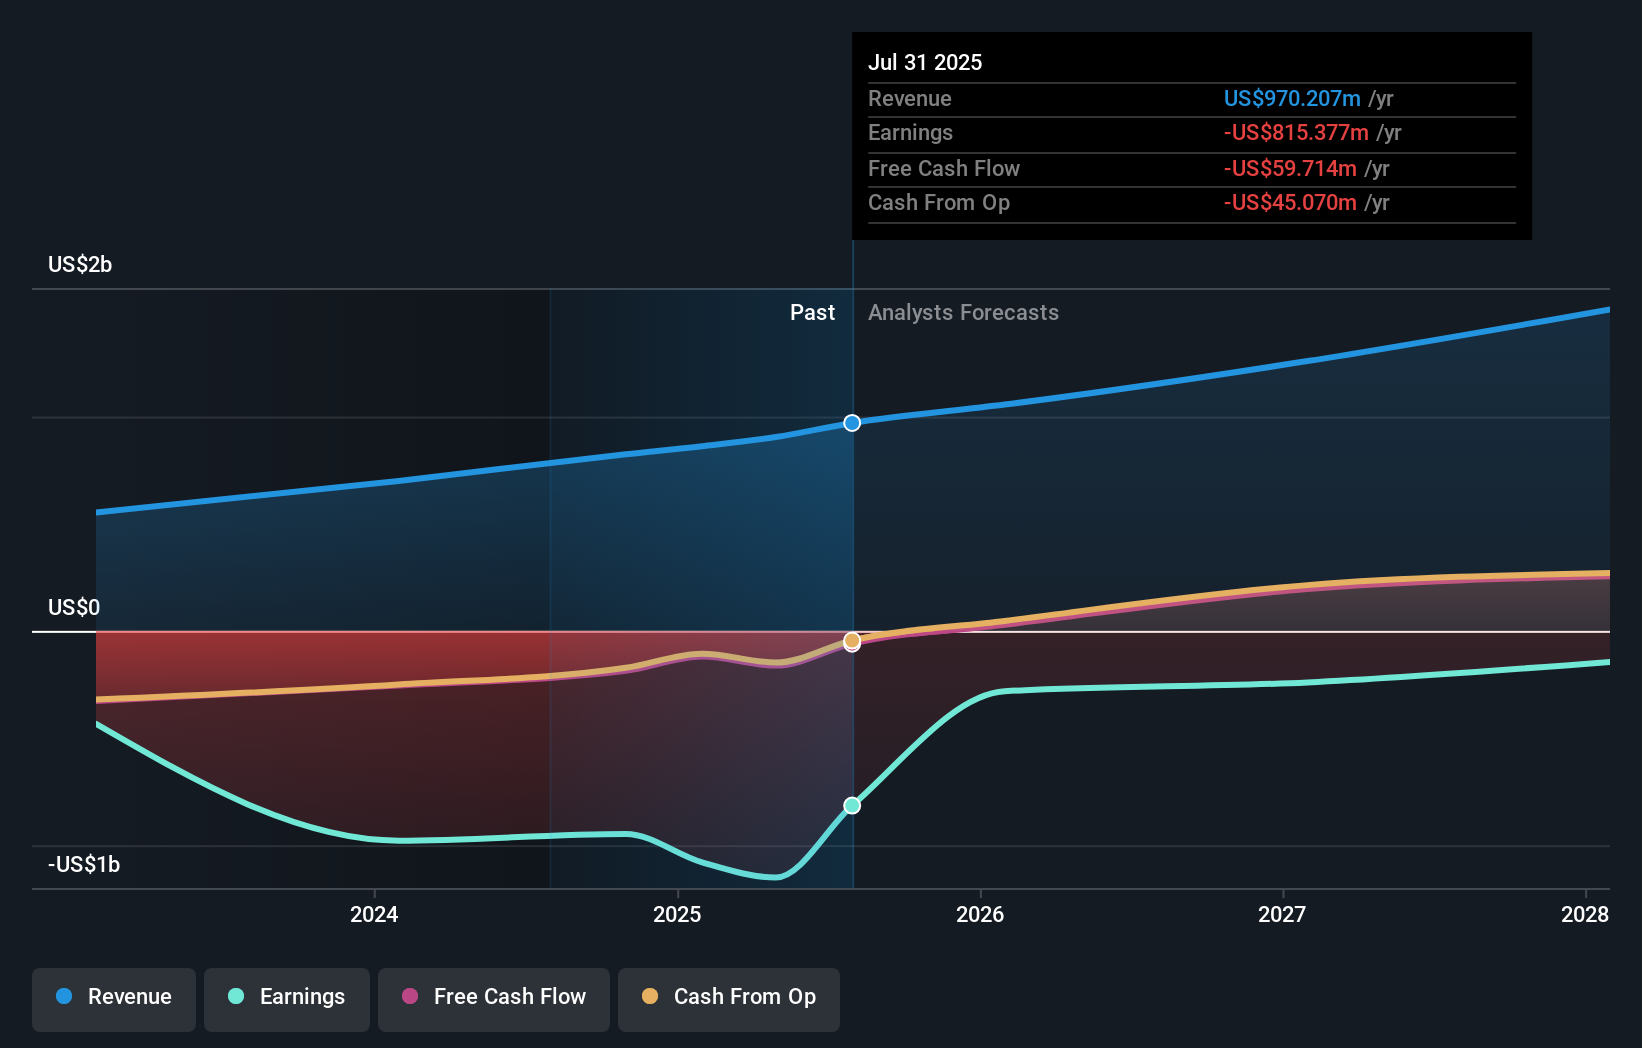Click the -US$59.714m free cash flow value
The width and height of the screenshot is (1642, 1048).
pyautogui.click(x=1290, y=169)
